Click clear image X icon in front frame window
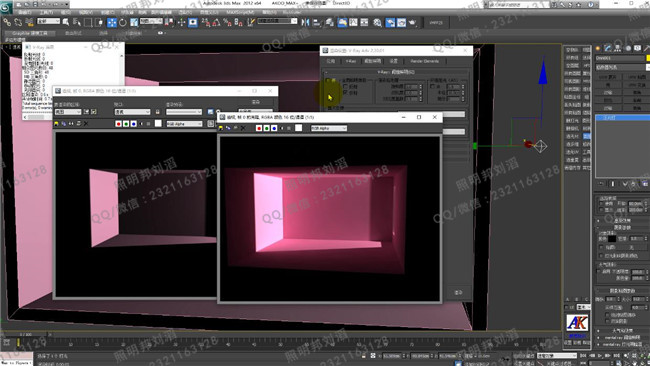650x366 pixels. [x=243, y=128]
